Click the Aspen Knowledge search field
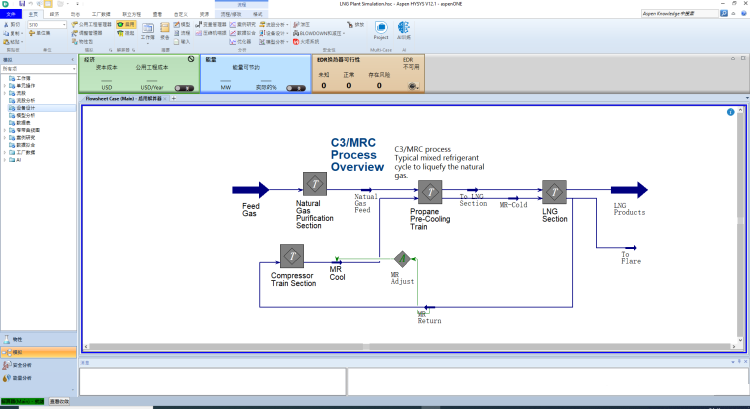 pos(679,13)
